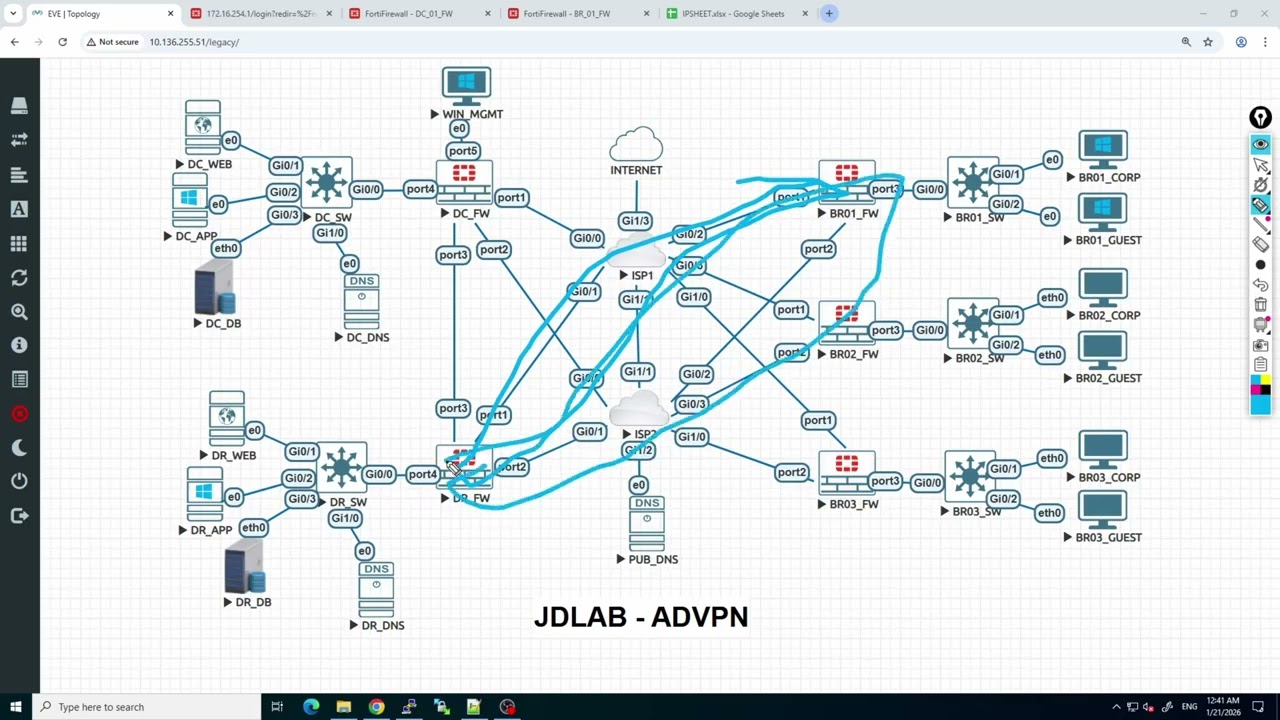Click the zoom magnifier sidebar icon
The height and width of the screenshot is (720, 1280).
coord(19,312)
